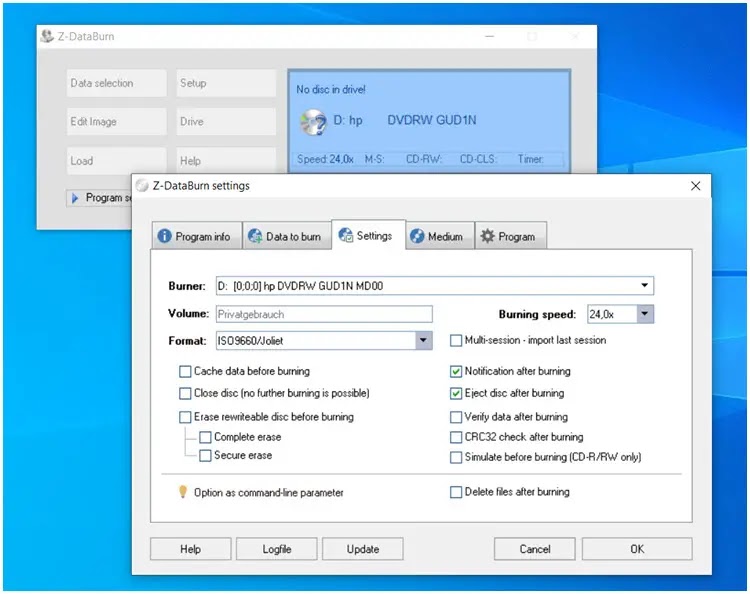Click the "Speed: 24,0x" status entry

click(325, 159)
